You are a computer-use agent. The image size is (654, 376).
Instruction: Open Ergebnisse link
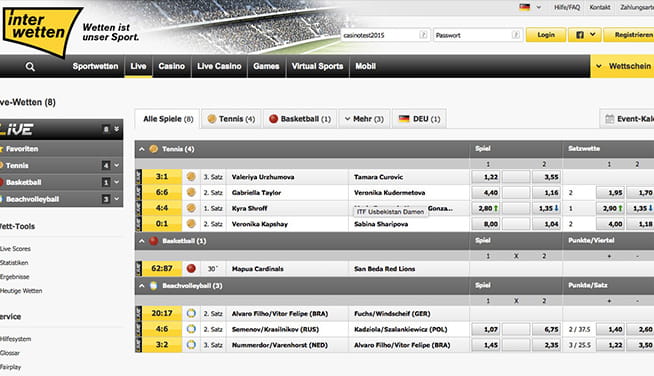point(15,277)
